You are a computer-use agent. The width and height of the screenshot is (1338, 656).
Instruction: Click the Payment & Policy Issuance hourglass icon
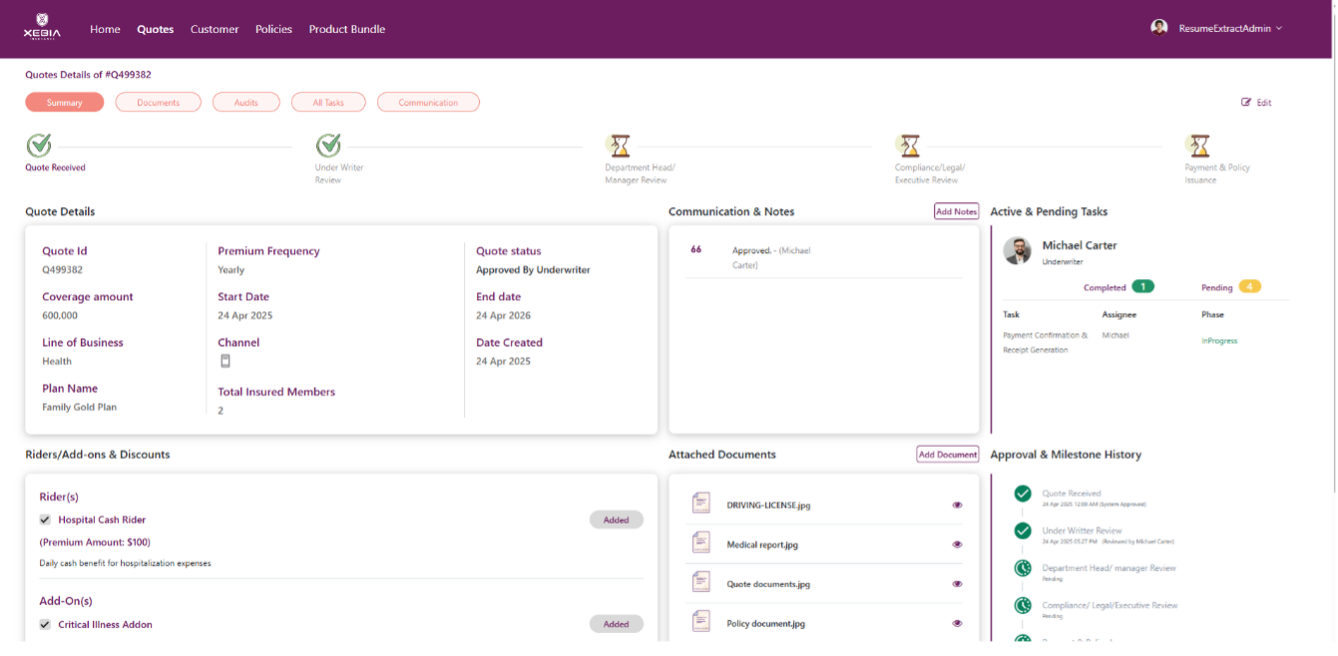pyautogui.click(x=1199, y=146)
